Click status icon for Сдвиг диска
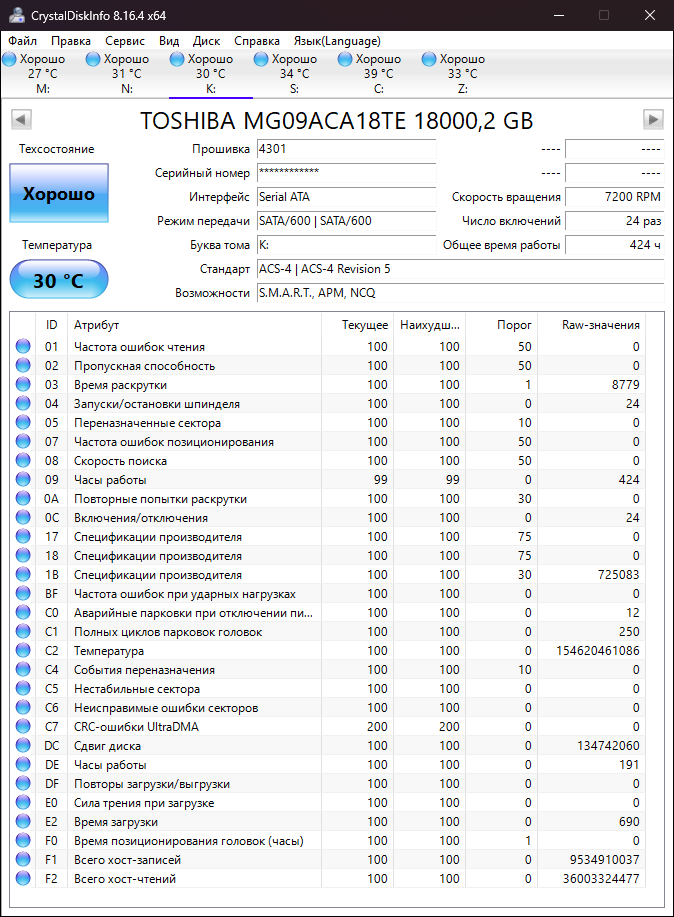The image size is (674, 917). 23,746
